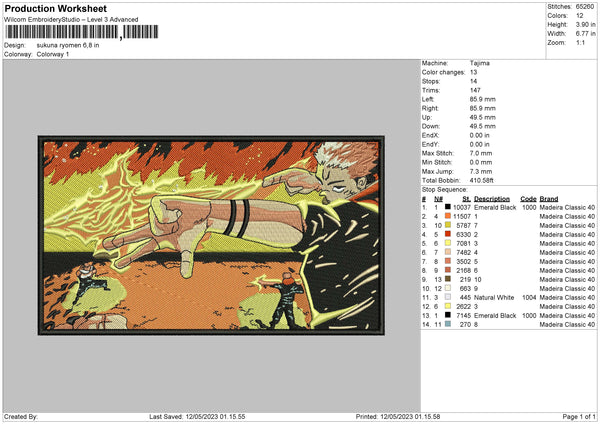Pick the brown swatch with 219 stitches
Viewport: 600px width, 424px height.
(x=447, y=279)
